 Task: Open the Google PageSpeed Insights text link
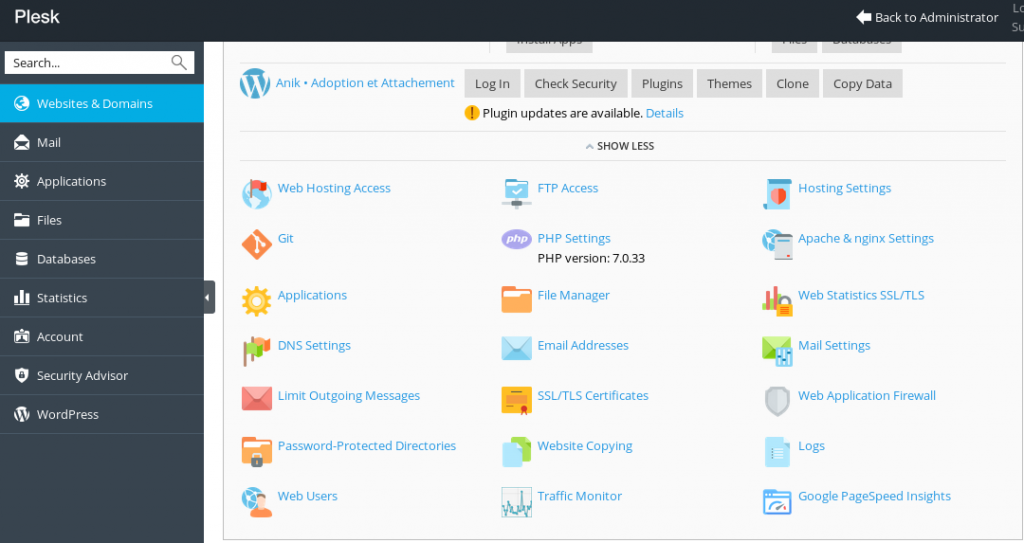click(x=874, y=497)
